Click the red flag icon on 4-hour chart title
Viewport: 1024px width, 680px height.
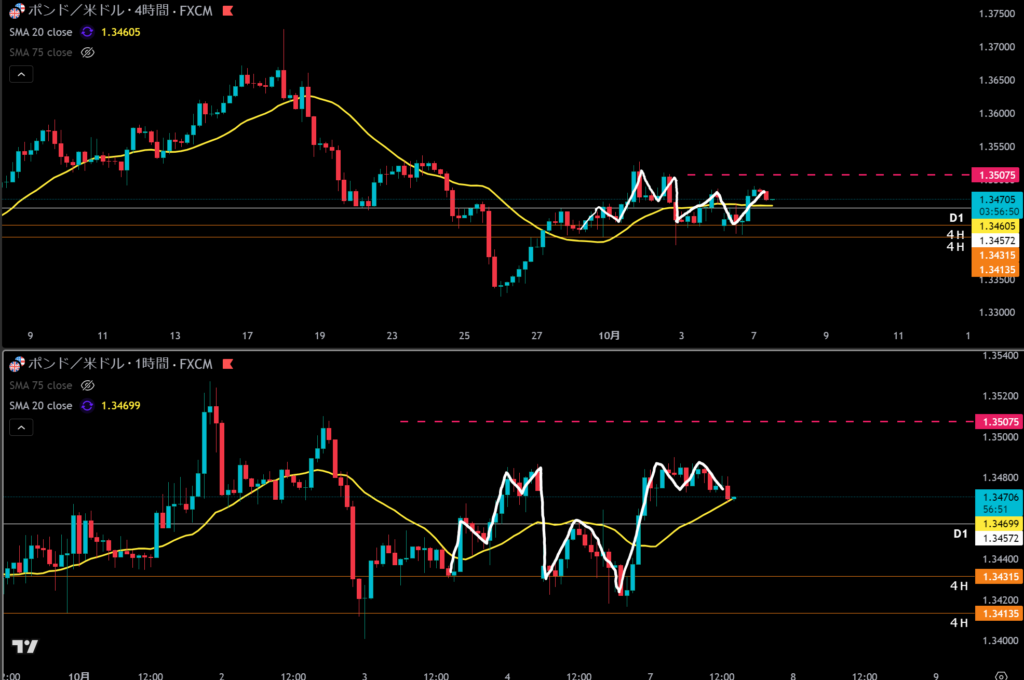pyautogui.click(x=228, y=11)
